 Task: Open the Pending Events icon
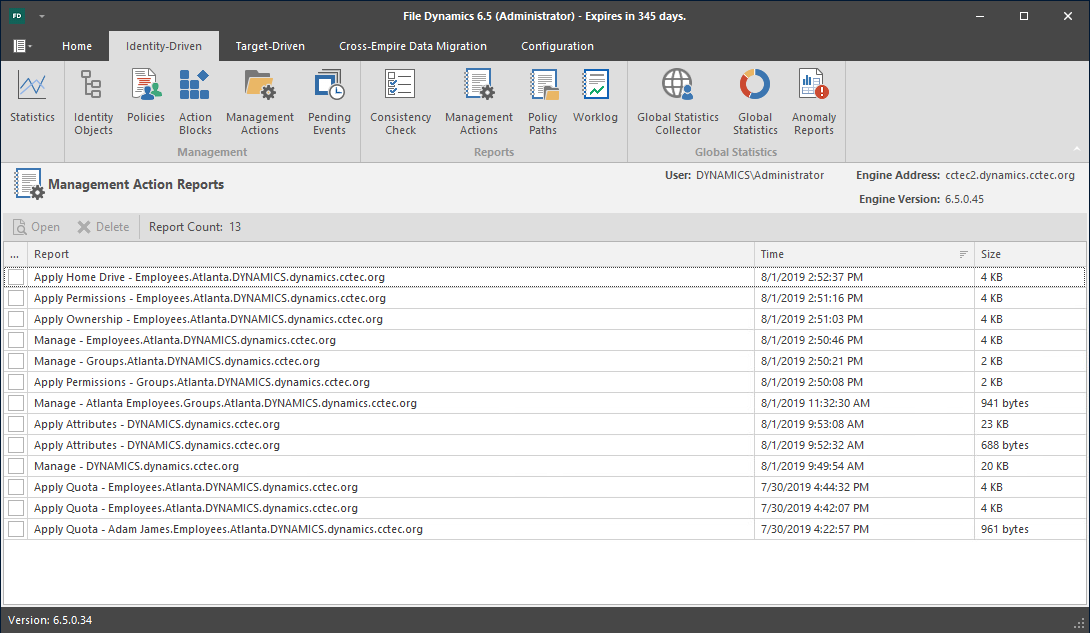[x=329, y=102]
